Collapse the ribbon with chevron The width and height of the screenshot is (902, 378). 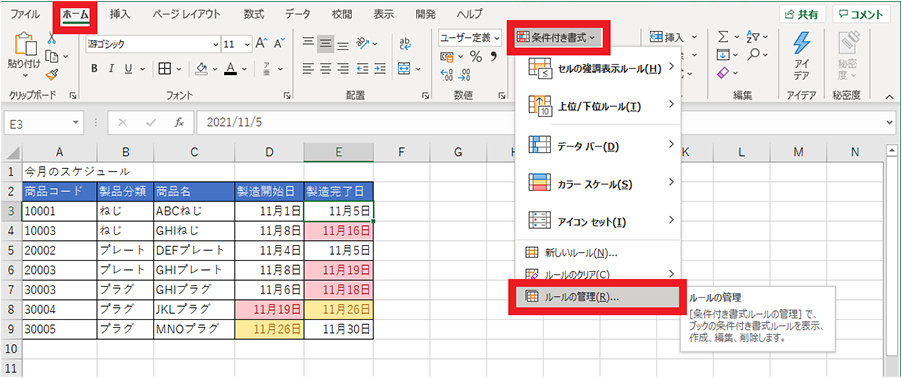point(889,96)
